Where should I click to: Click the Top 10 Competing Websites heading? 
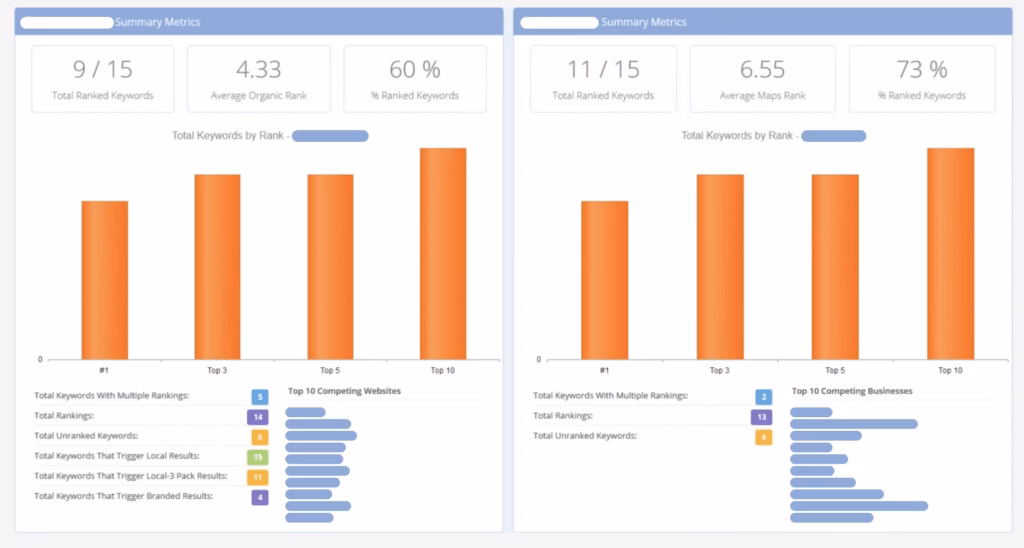(x=344, y=391)
